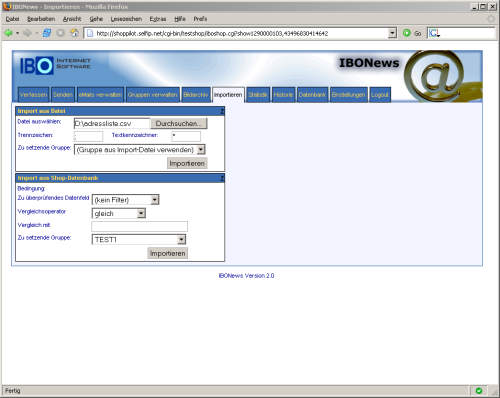
Task: Open the (kein Filter) data field dropdown
Action: click(125, 200)
